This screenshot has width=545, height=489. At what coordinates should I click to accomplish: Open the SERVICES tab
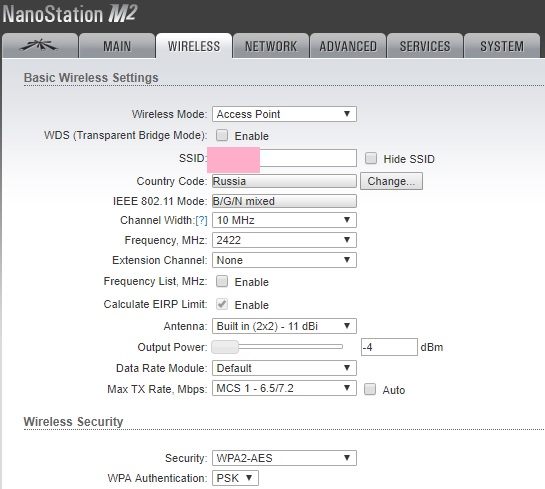(425, 46)
